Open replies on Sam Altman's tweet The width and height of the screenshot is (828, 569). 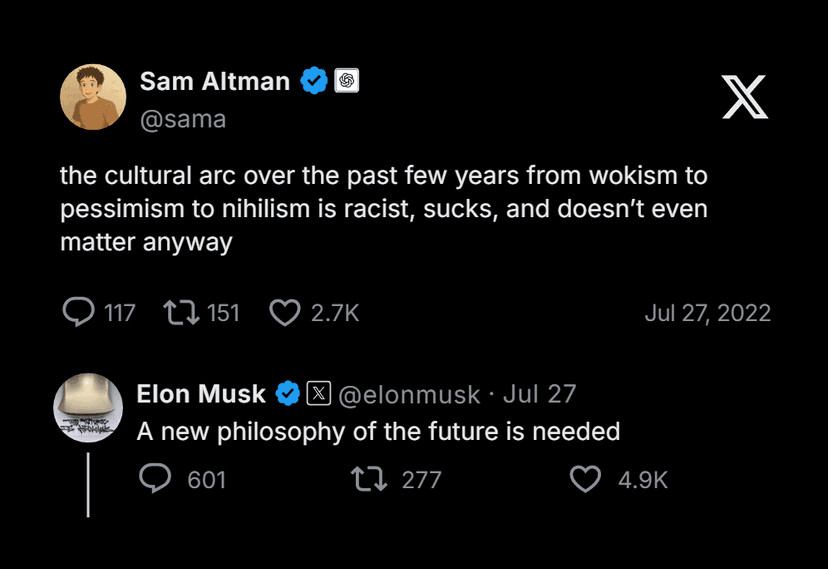pos(78,313)
